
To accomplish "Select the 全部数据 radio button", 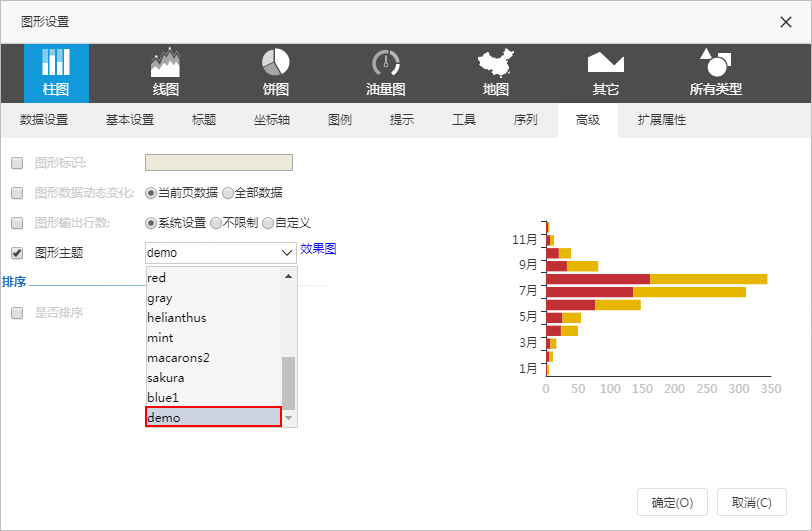I will pos(228,193).
